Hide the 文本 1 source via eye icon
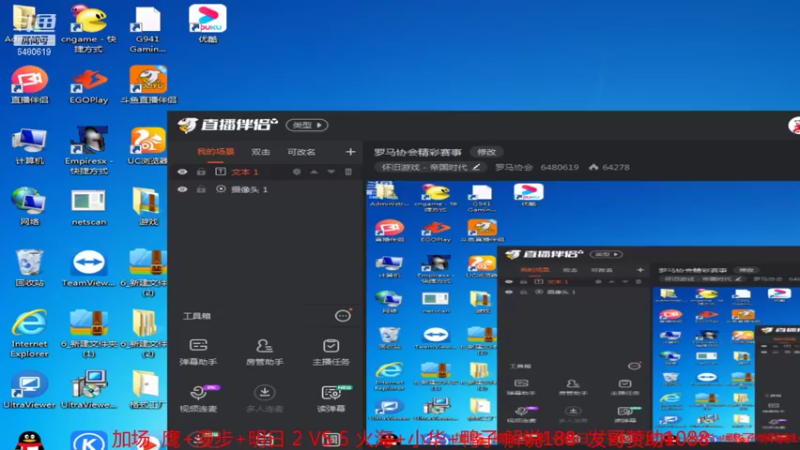 [x=182, y=172]
